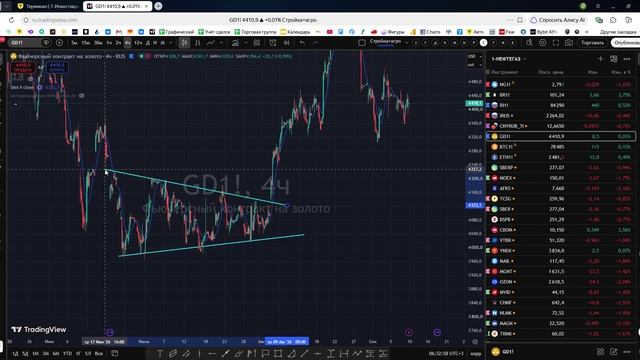Add a symbol to the watchlist with plus
Viewport: 640px width, 360px height.
click(x=600, y=59)
